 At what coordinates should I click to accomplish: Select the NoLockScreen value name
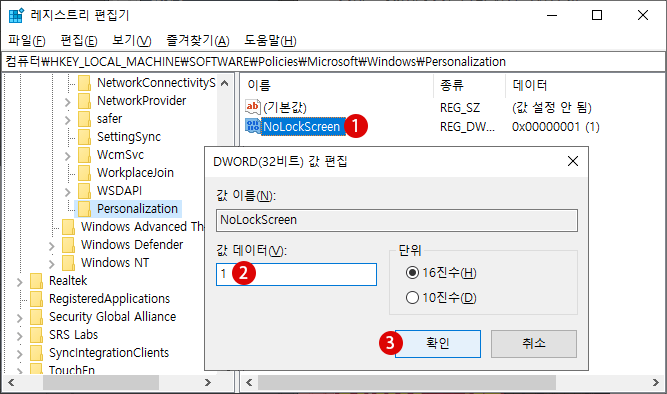tap(302, 126)
